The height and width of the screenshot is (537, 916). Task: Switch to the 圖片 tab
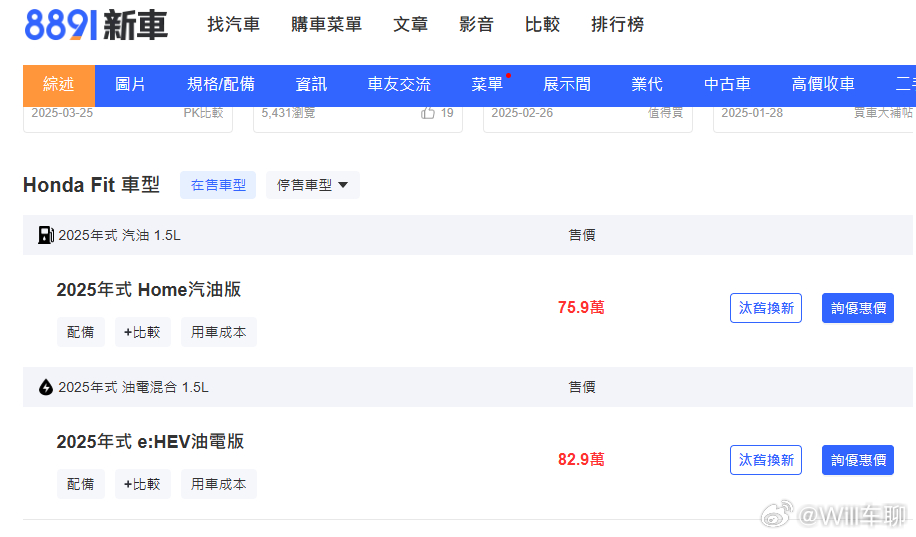click(x=130, y=85)
